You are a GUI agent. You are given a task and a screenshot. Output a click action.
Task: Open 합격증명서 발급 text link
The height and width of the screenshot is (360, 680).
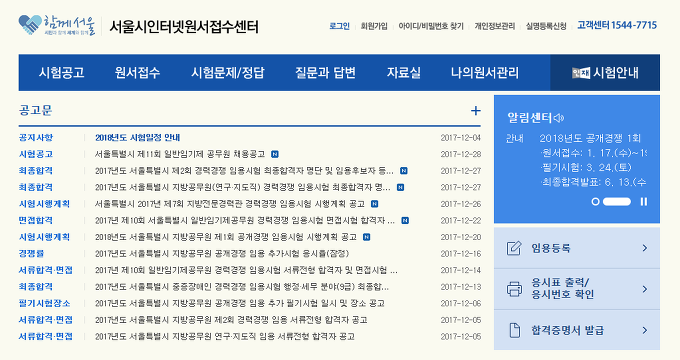click(x=567, y=330)
